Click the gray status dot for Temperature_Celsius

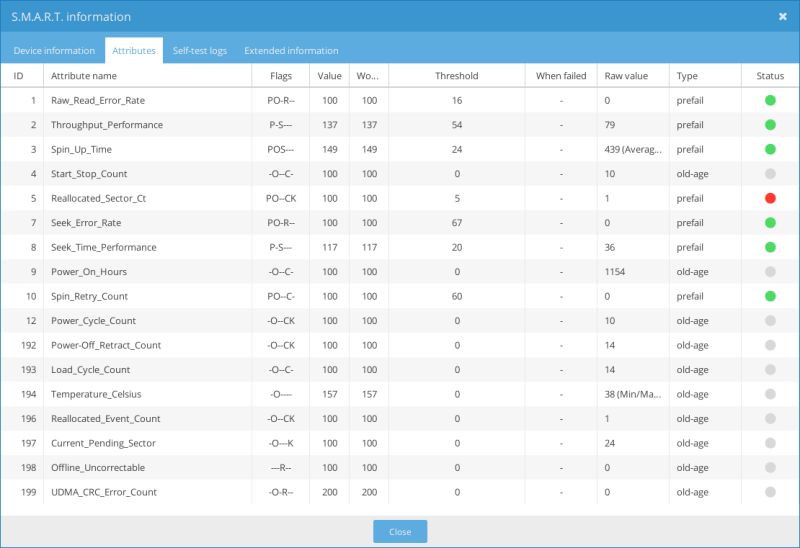pyautogui.click(x=770, y=394)
